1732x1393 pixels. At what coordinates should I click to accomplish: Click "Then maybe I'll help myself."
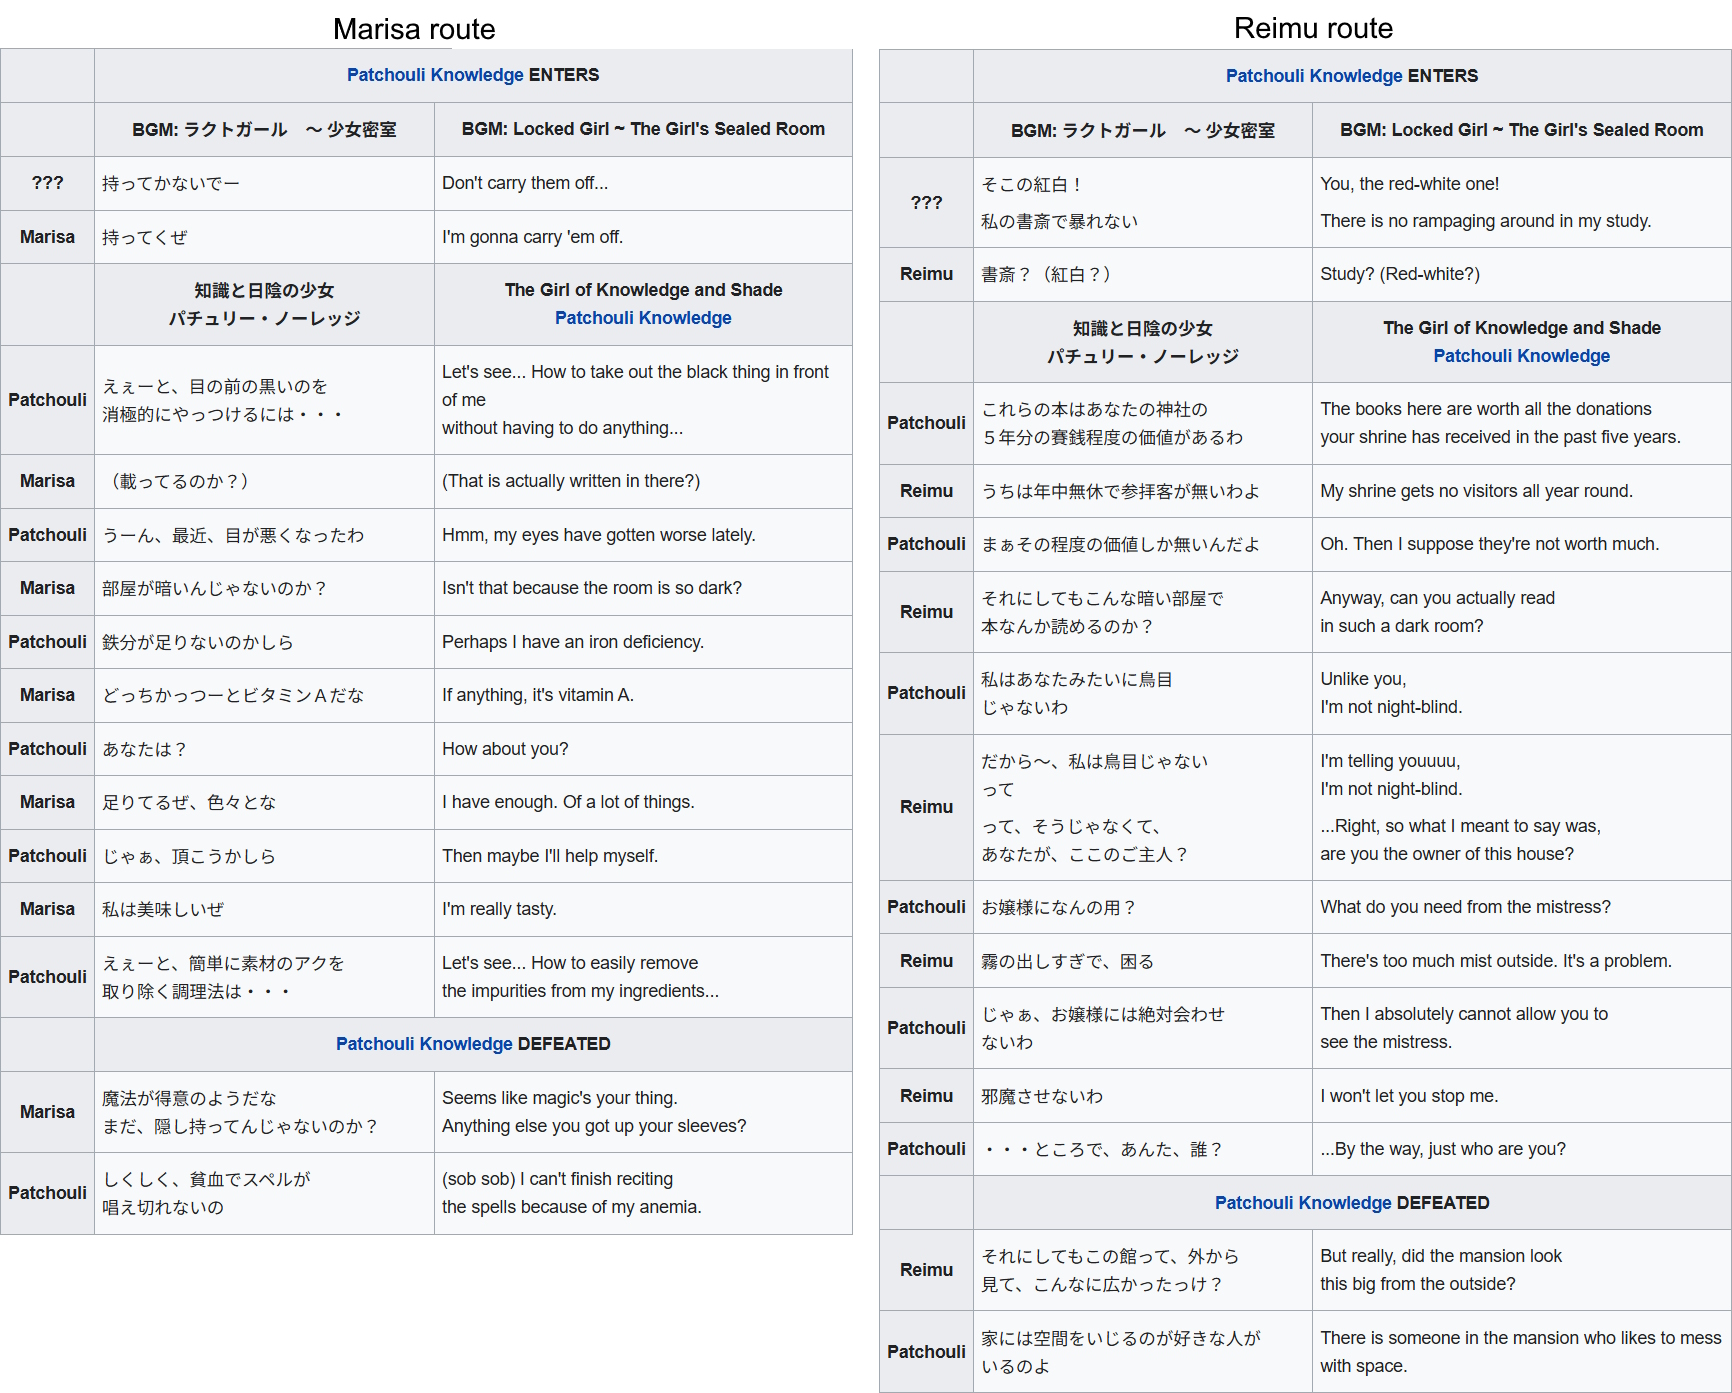(550, 856)
